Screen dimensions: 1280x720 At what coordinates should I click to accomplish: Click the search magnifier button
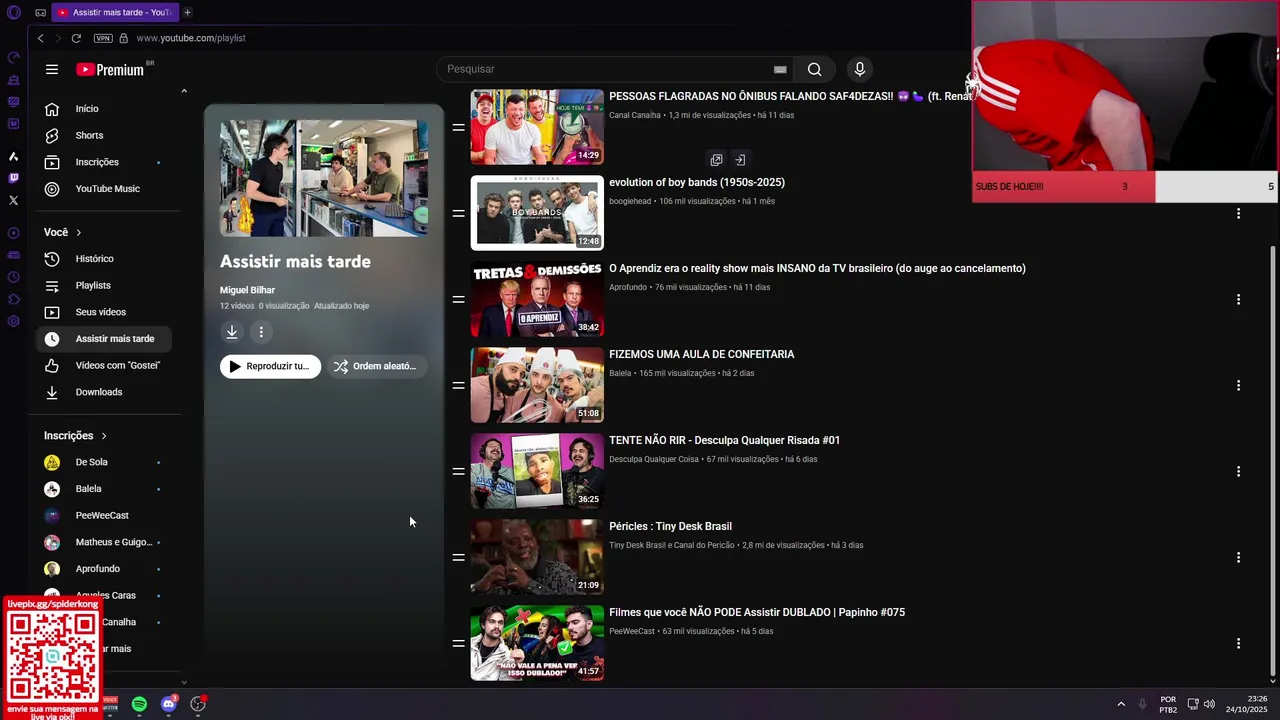pyautogui.click(x=815, y=69)
